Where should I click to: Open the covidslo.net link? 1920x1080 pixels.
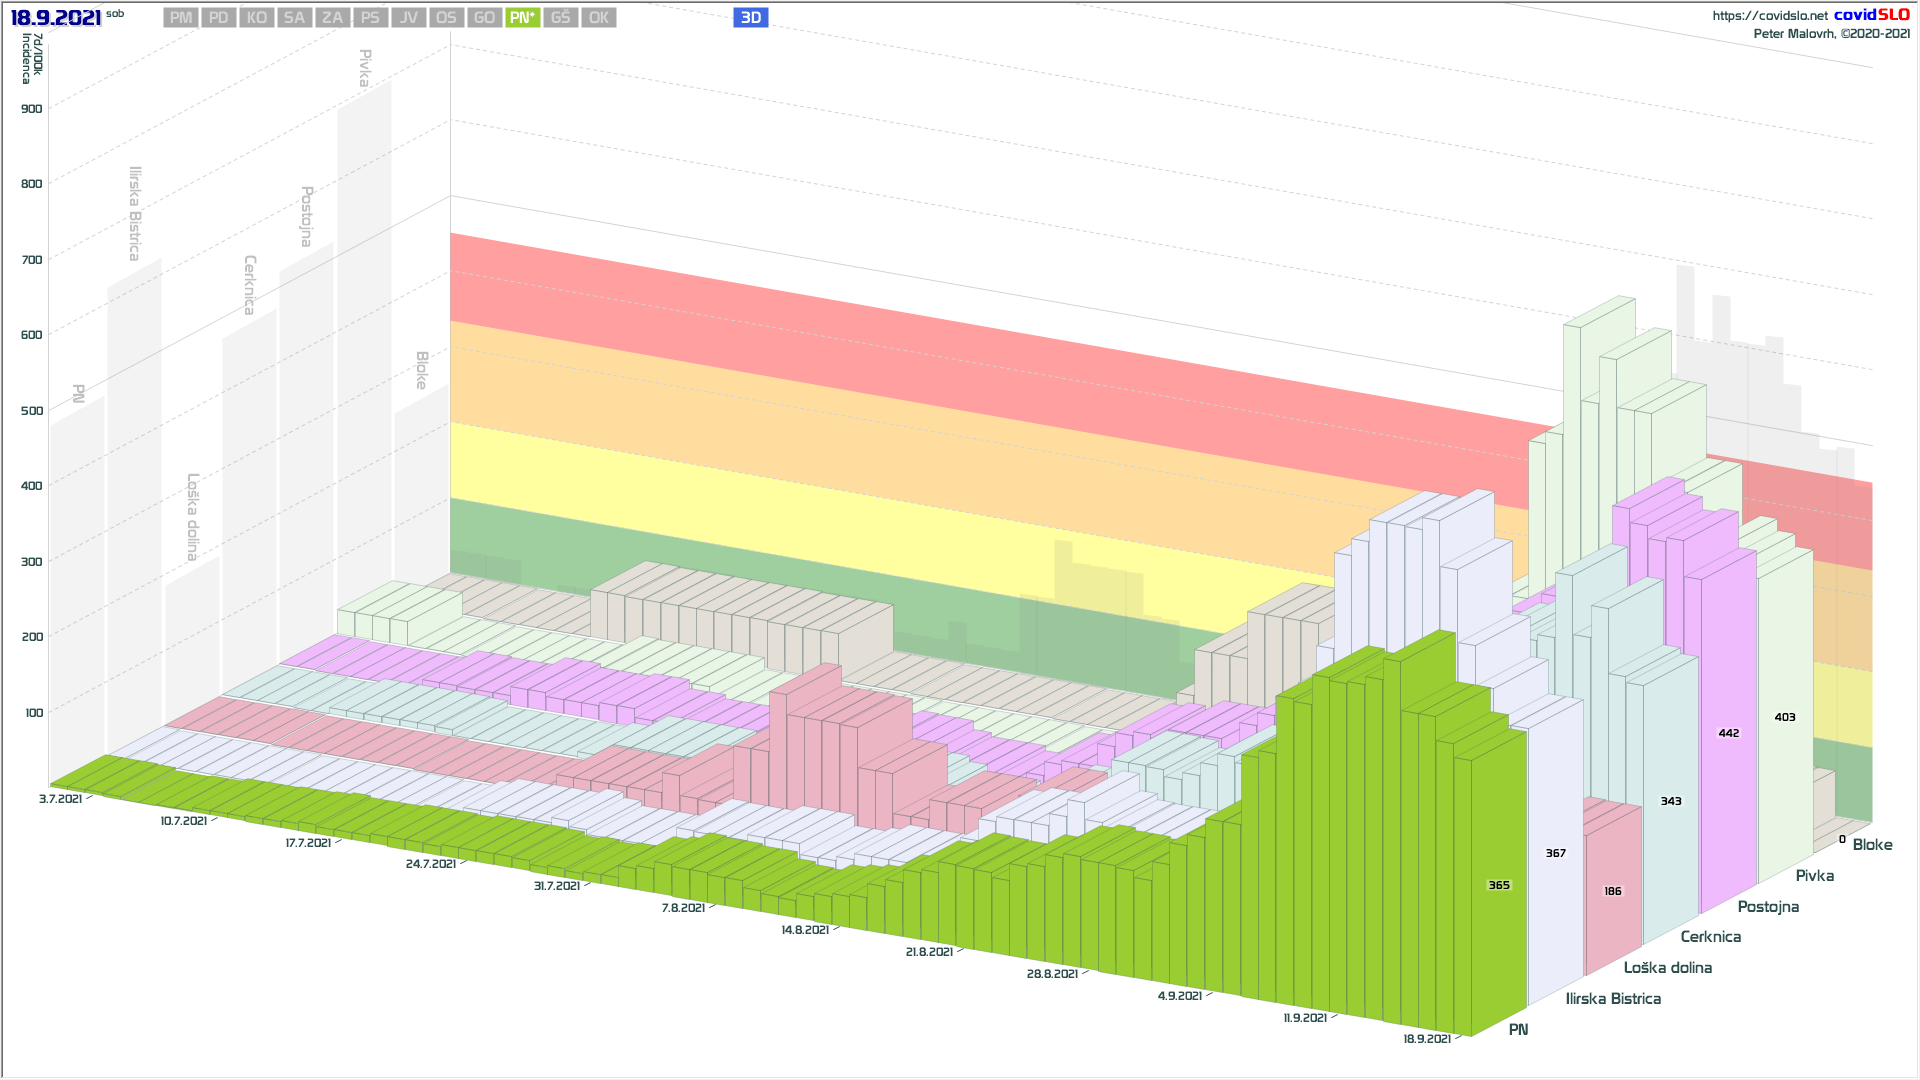point(1769,16)
